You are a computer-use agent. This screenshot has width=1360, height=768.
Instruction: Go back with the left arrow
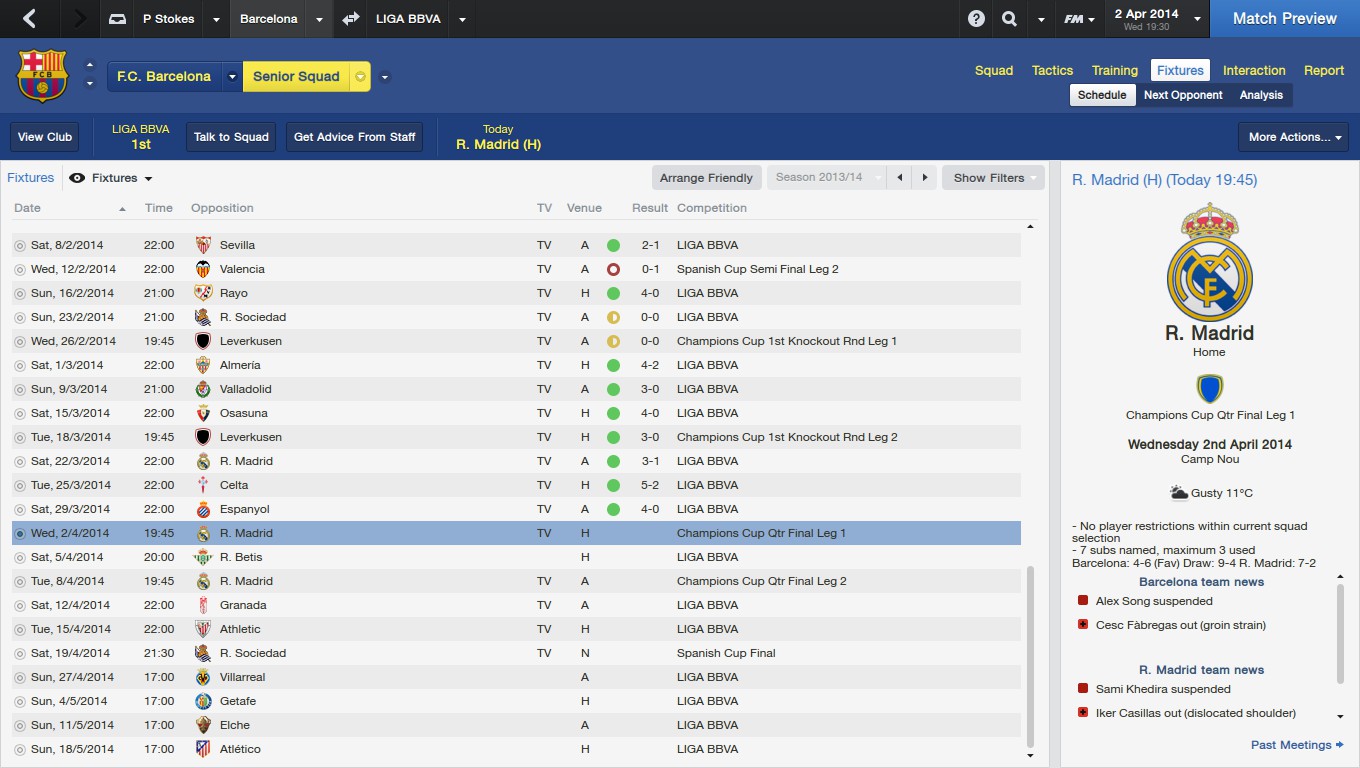click(x=29, y=19)
